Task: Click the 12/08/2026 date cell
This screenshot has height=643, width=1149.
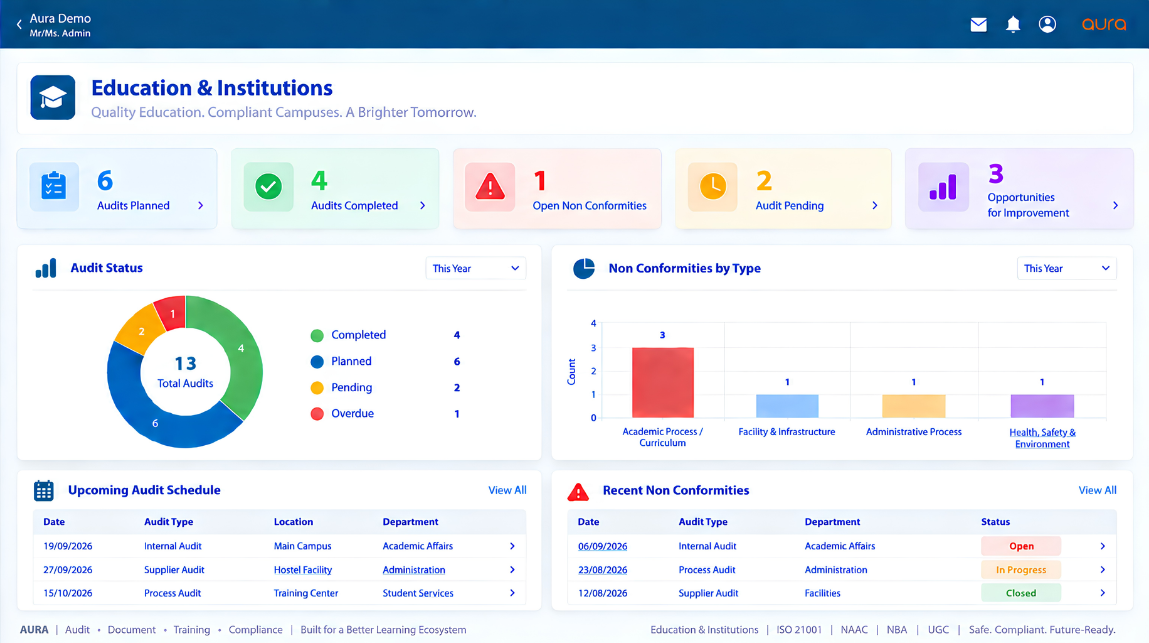Action: pos(602,593)
